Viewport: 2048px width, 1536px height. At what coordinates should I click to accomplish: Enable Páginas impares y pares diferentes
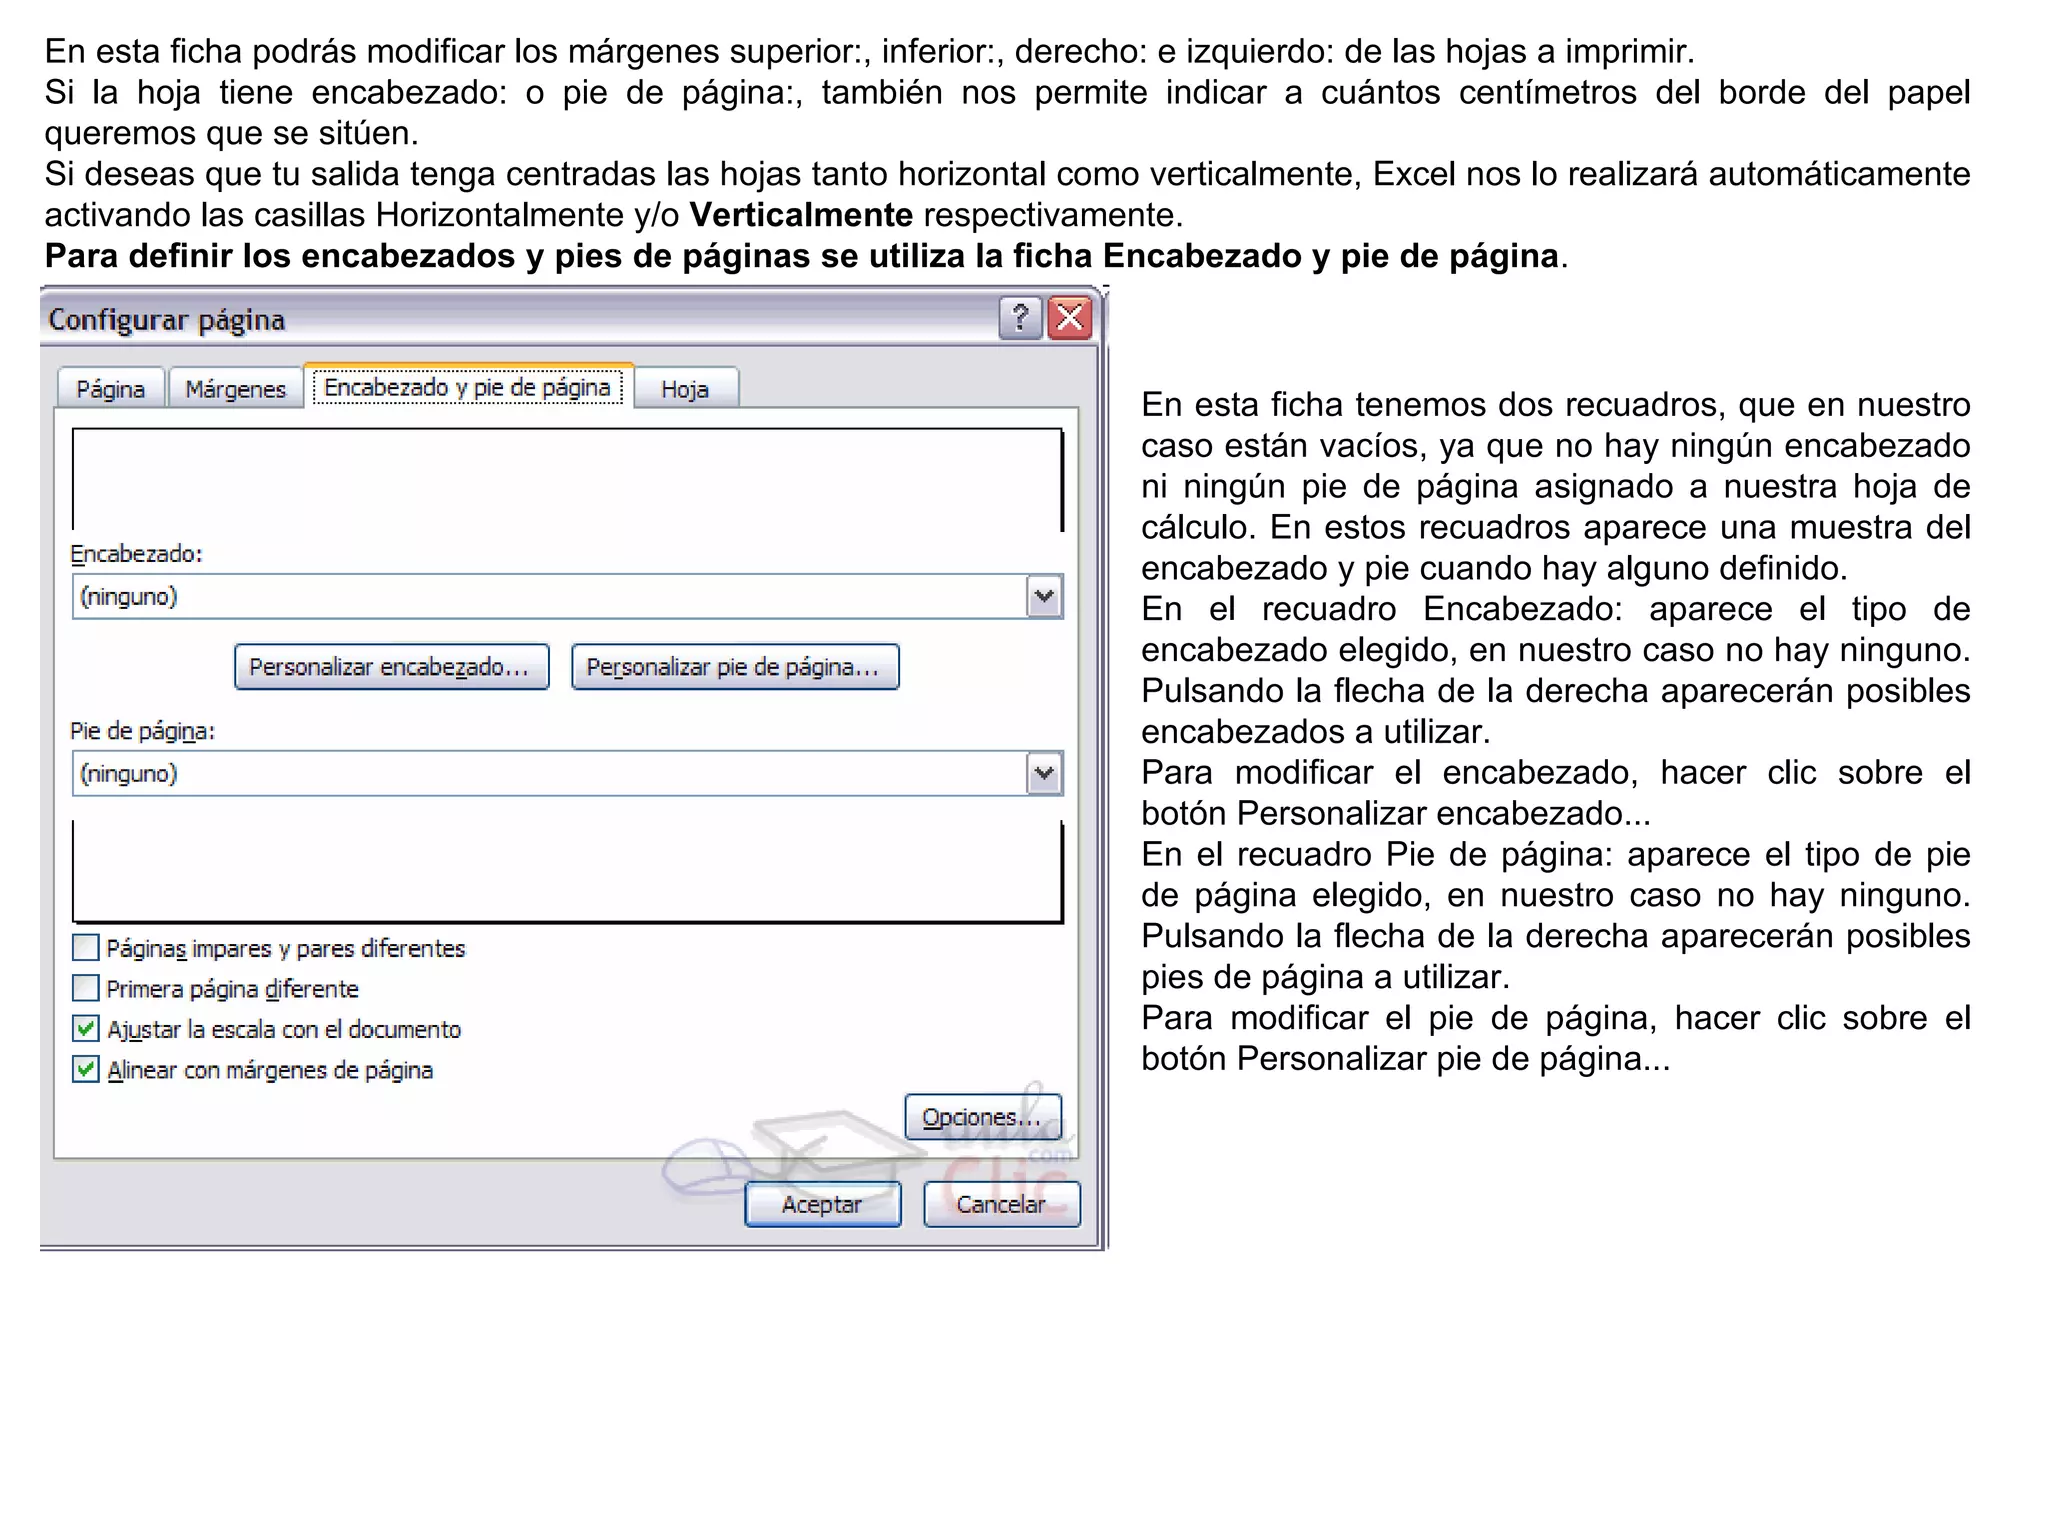pos(87,947)
